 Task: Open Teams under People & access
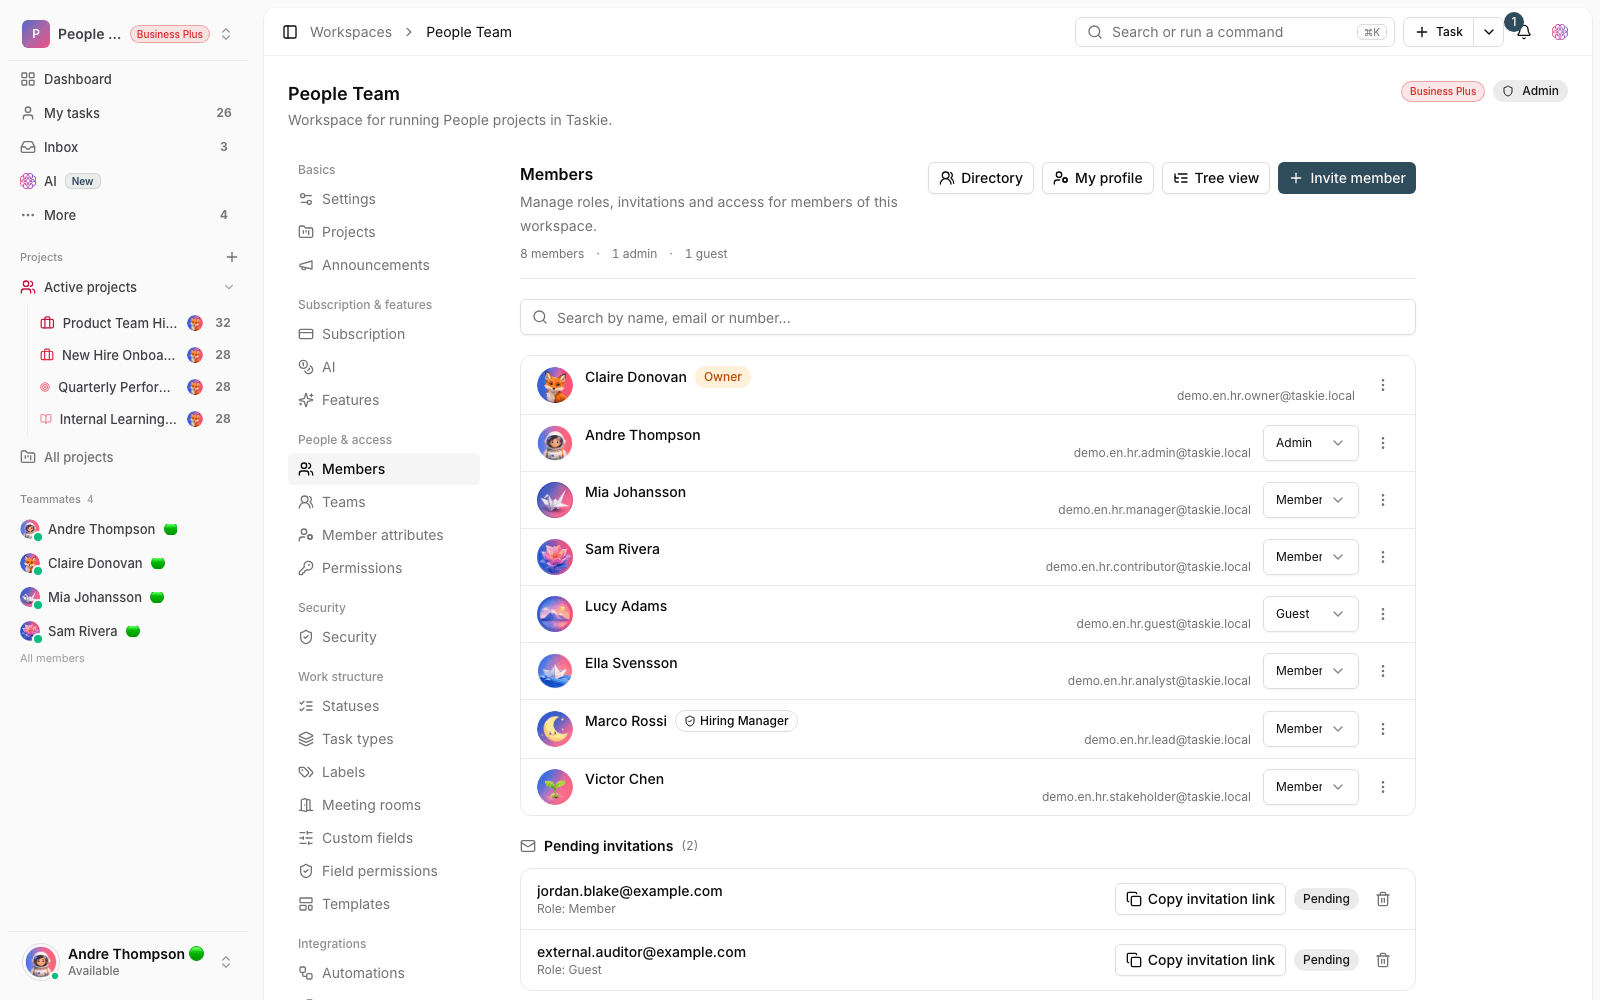384,502
